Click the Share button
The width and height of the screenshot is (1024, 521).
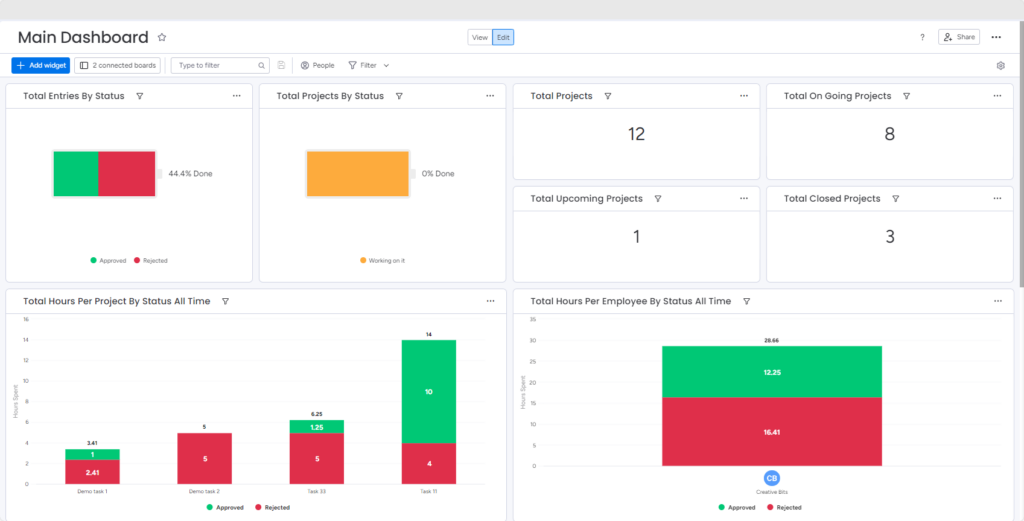click(x=959, y=37)
